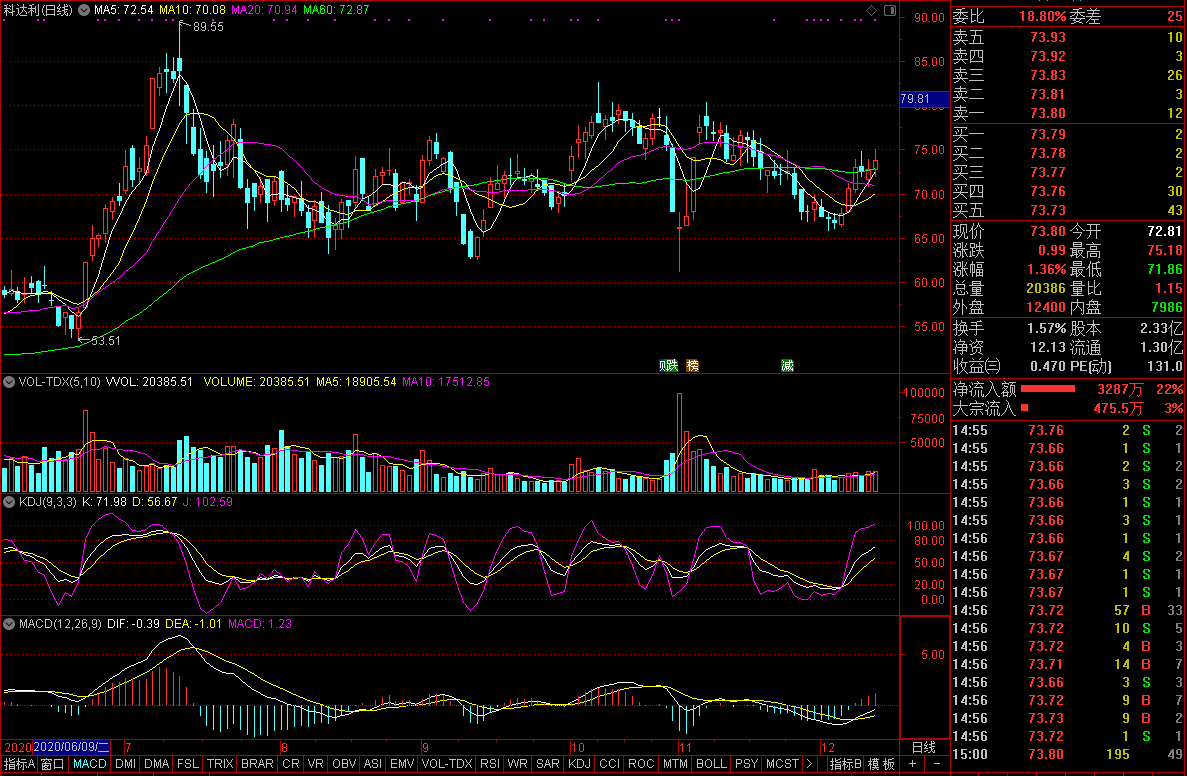
Task: Open the VOL-TDX panel dropdown arrow
Action: coord(8,382)
